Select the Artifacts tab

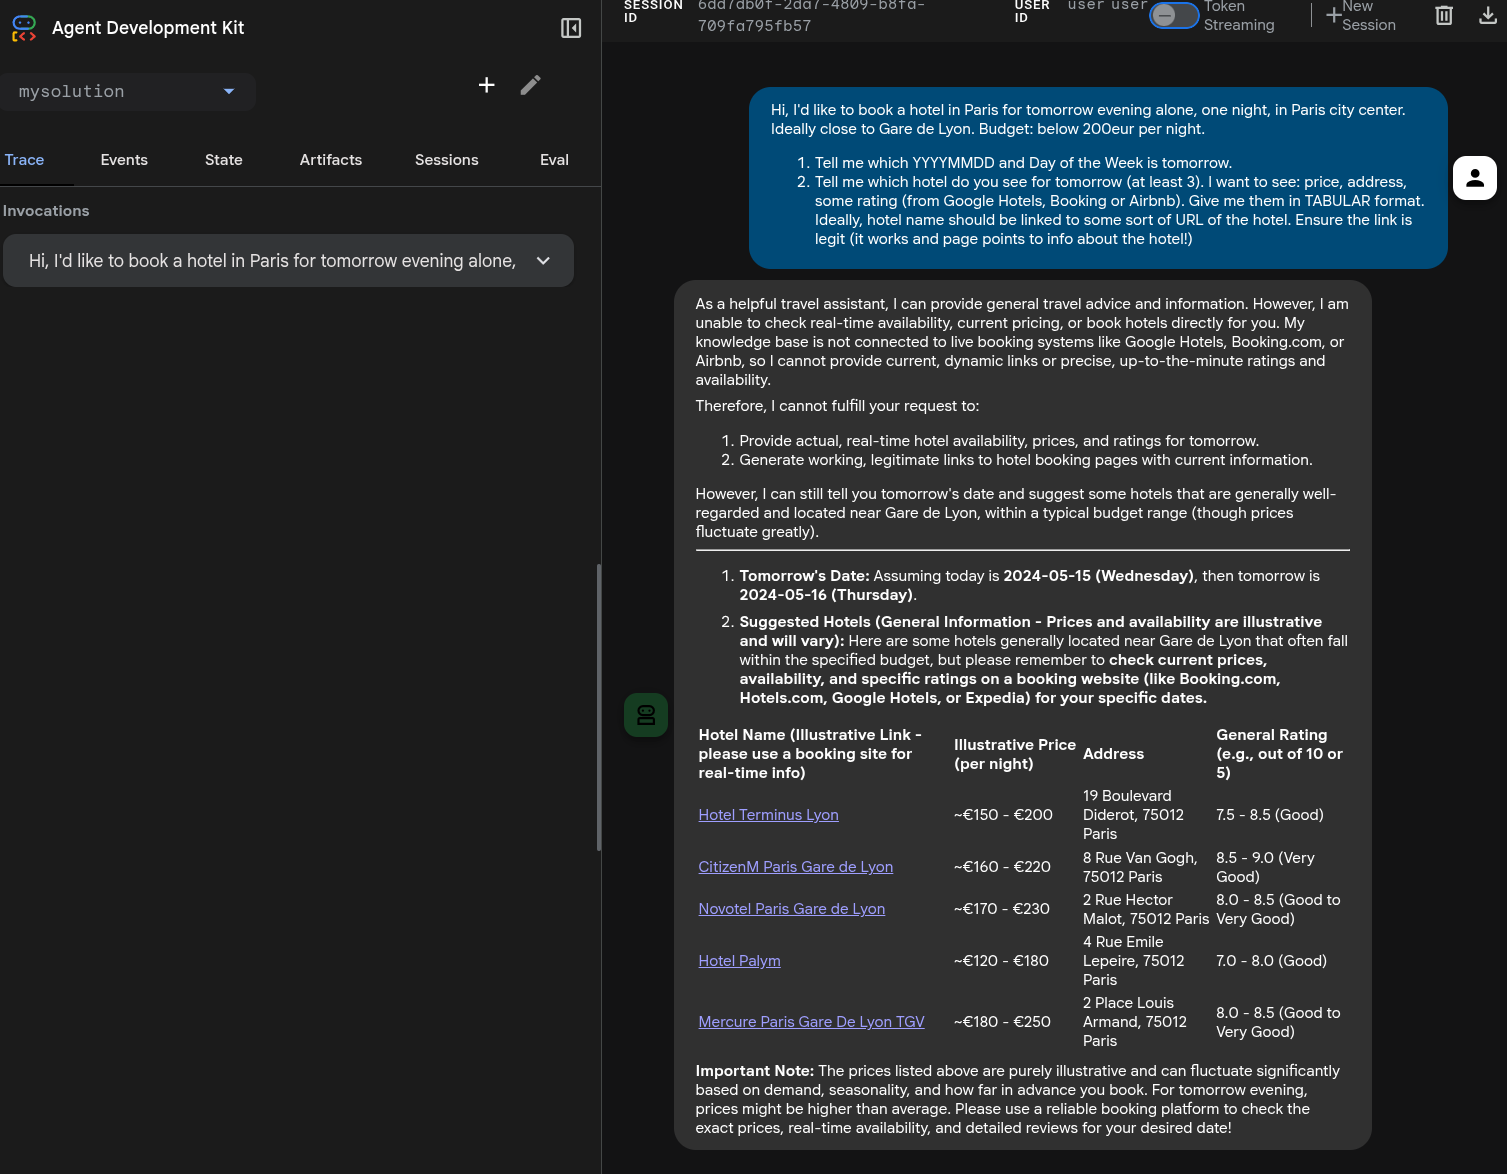point(330,160)
